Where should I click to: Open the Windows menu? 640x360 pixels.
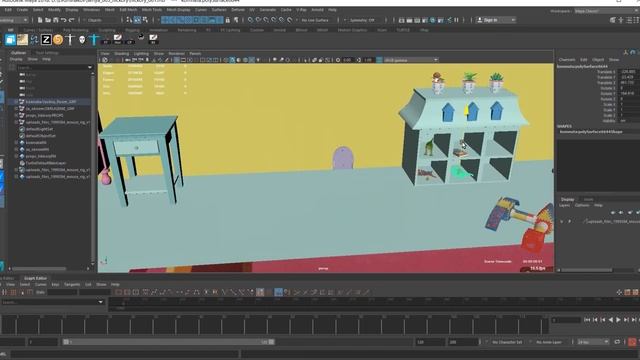pyautogui.click(x=91, y=10)
